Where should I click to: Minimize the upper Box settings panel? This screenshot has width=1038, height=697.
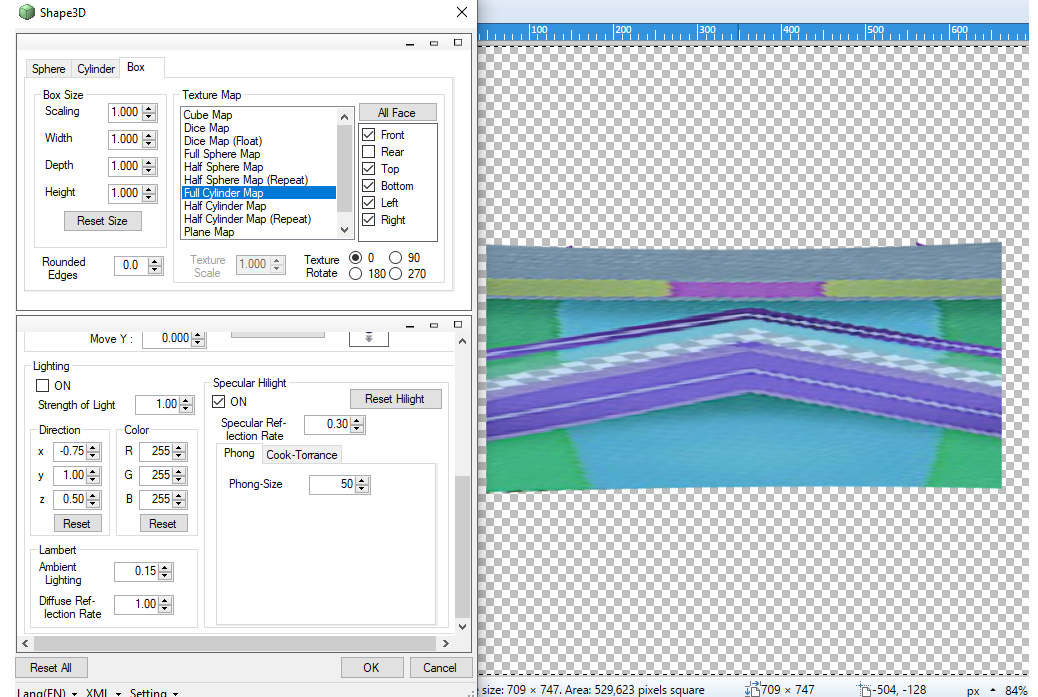click(410, 43)
